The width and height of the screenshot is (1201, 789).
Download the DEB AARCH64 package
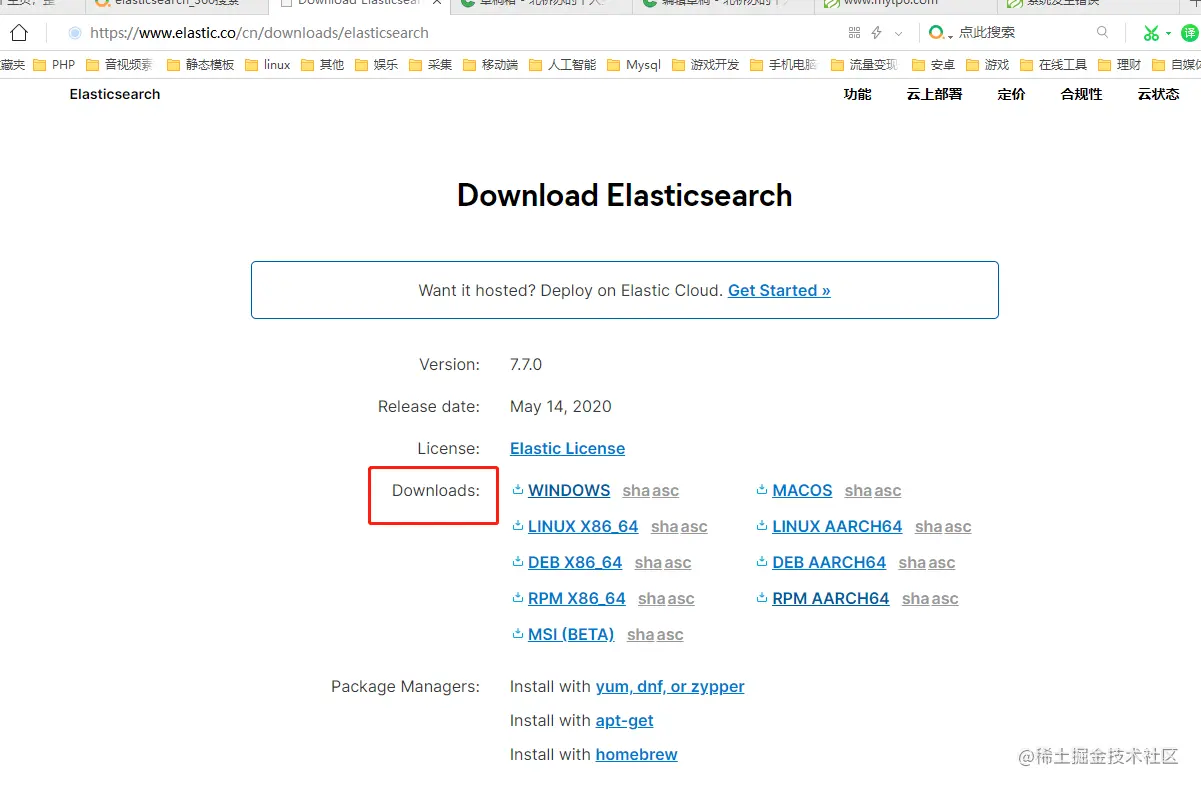tap(829, 562)
